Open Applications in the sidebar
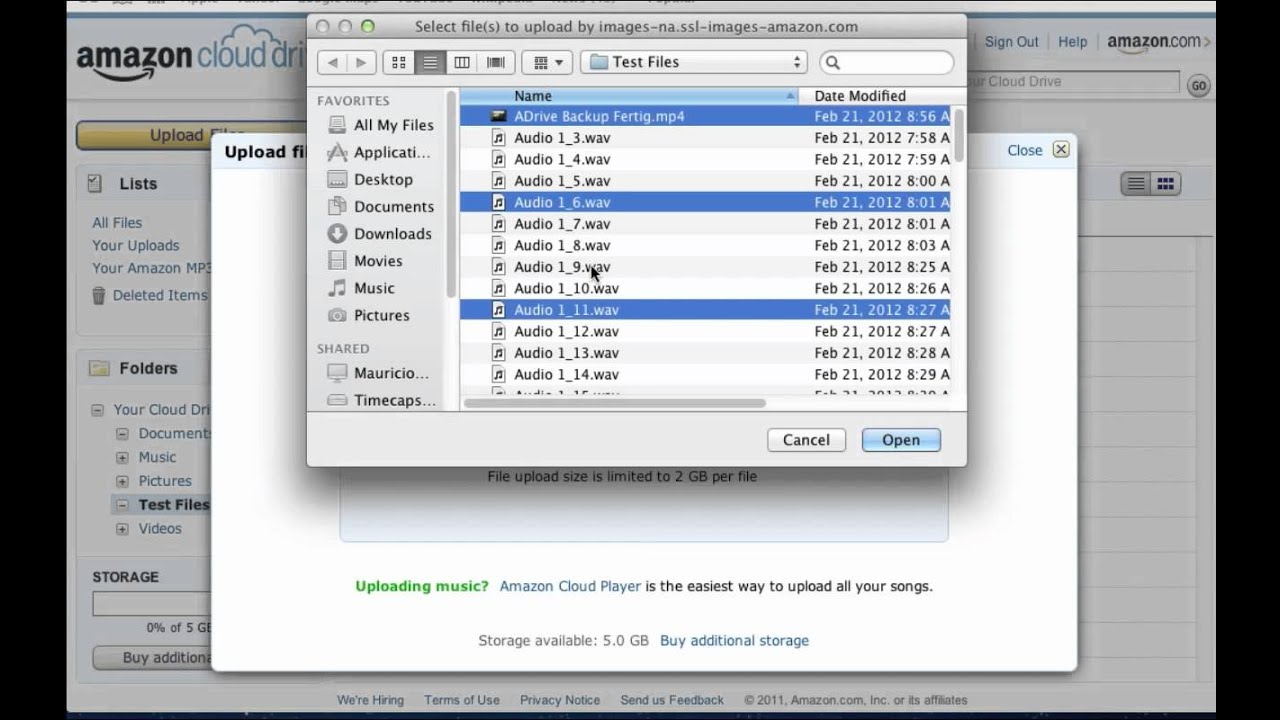The height and width of the screenshot is (720, 1280). 379,152
